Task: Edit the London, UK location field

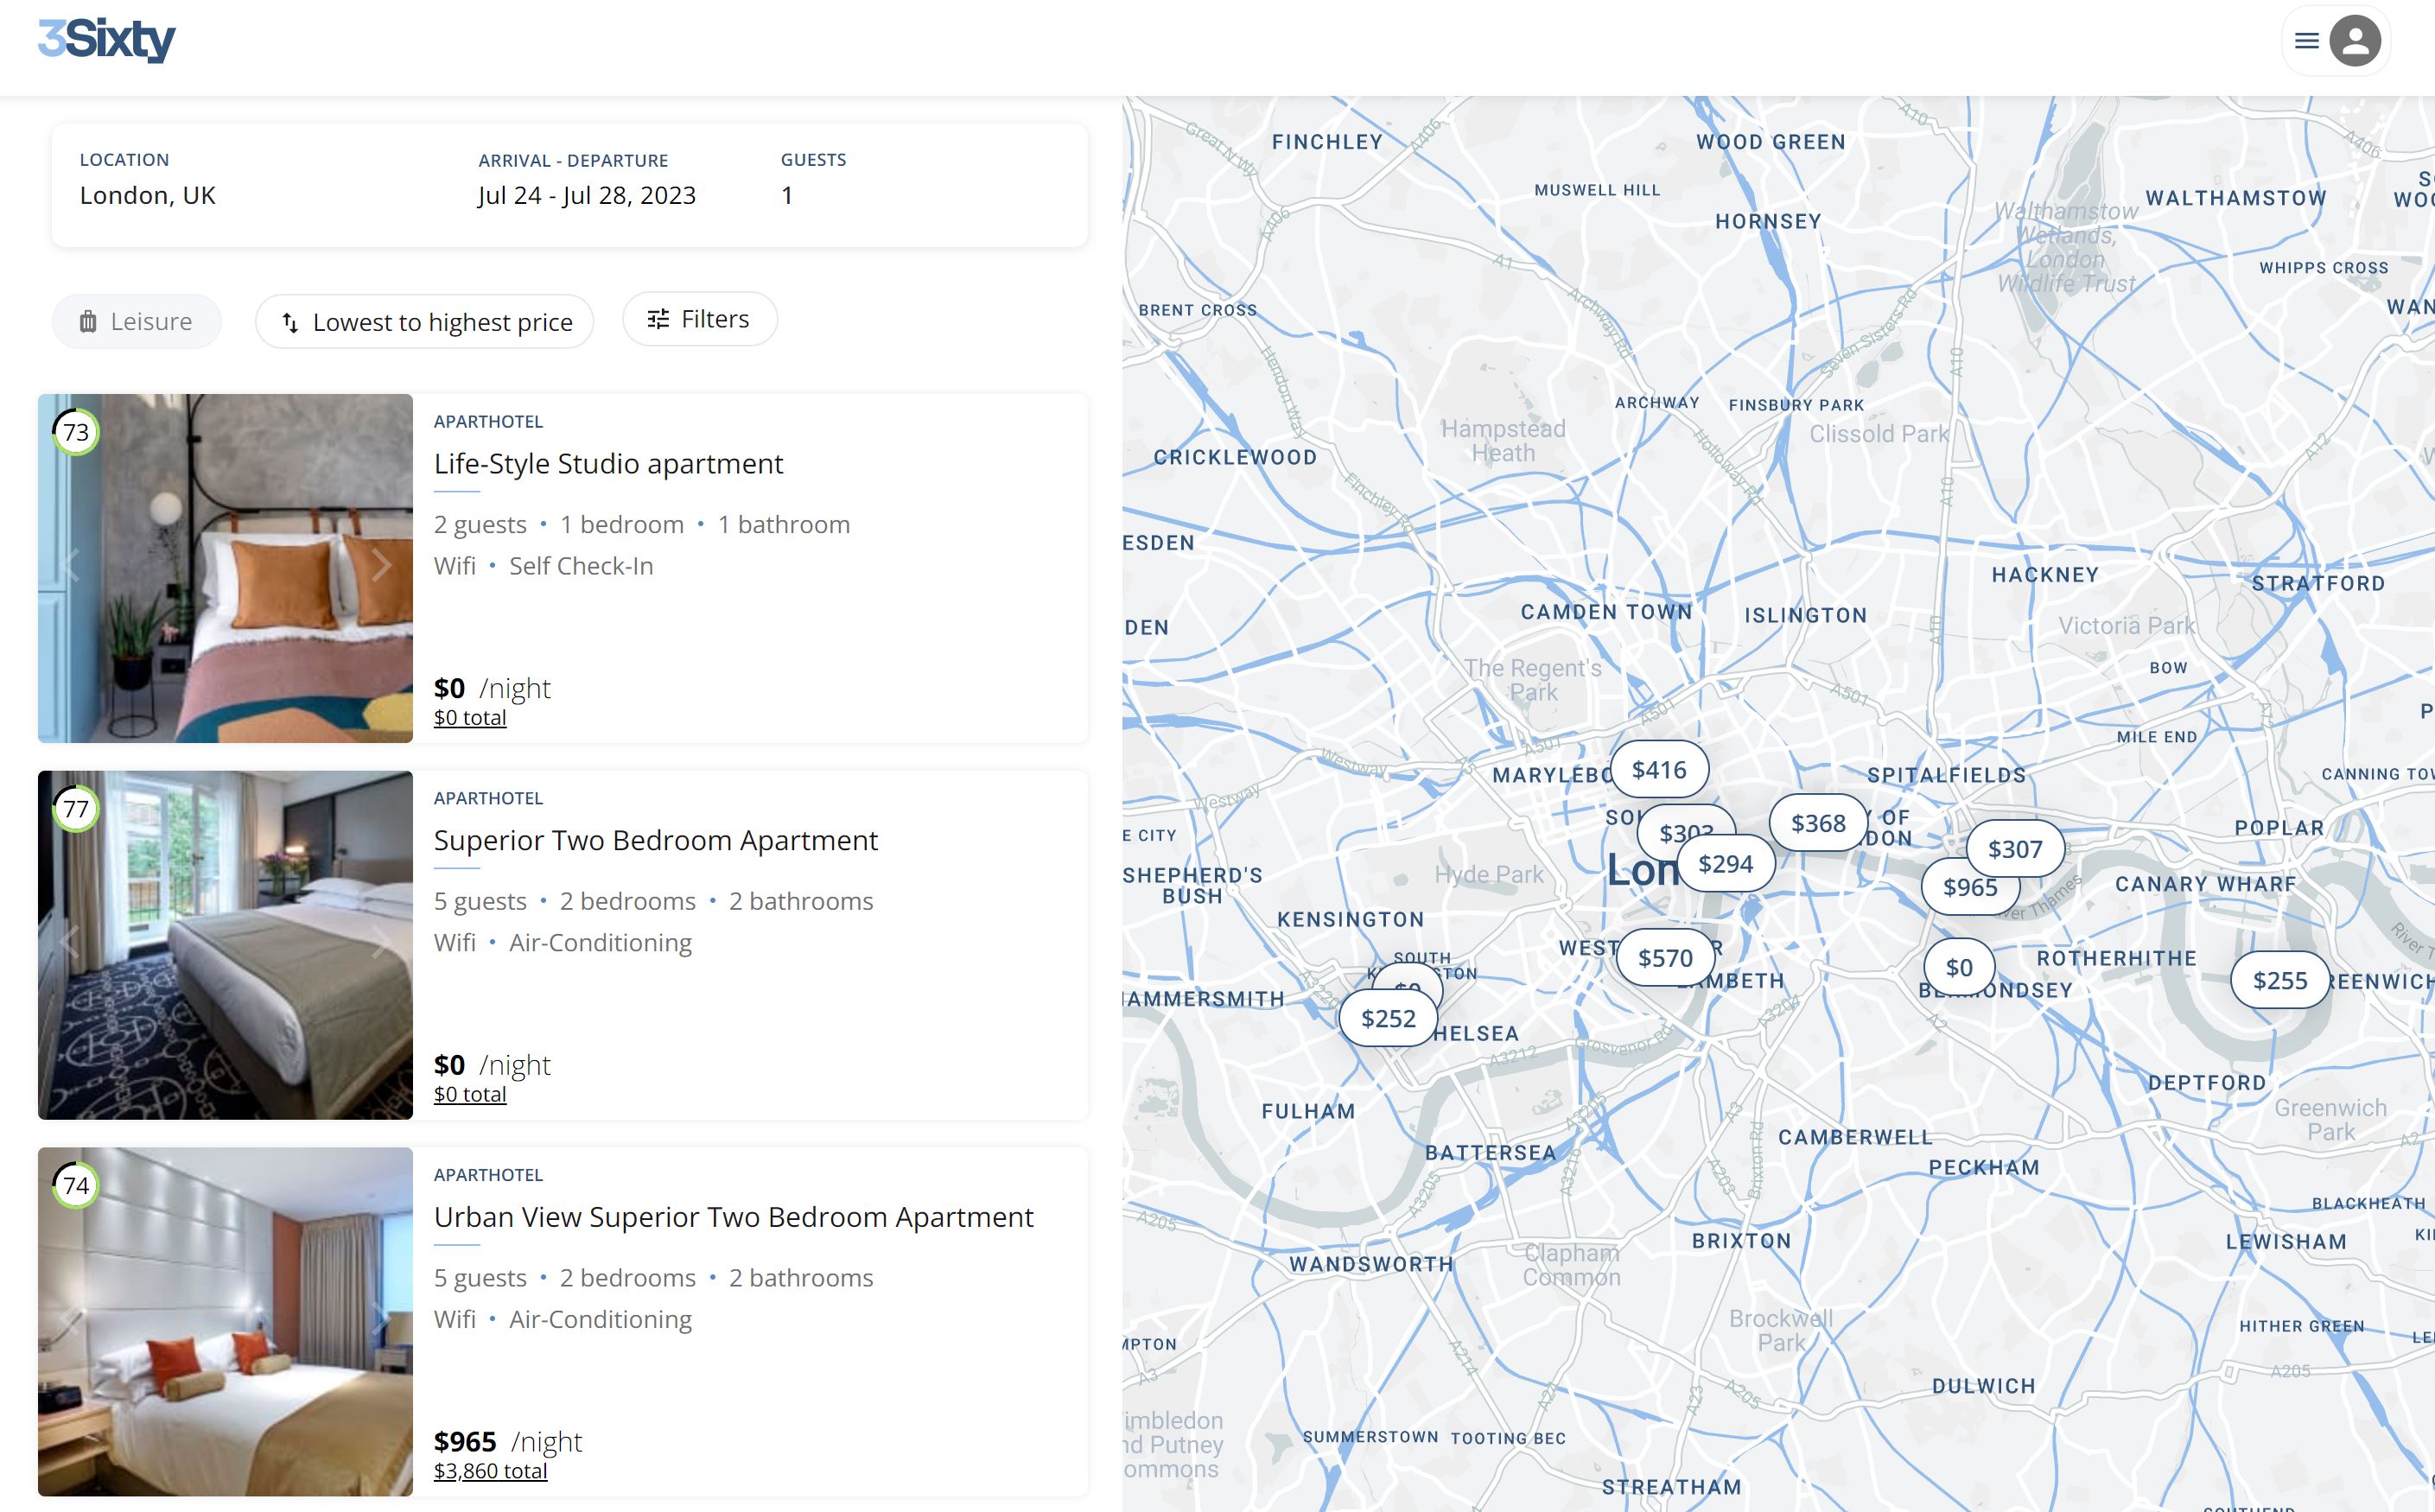Action: click(148, 195)
